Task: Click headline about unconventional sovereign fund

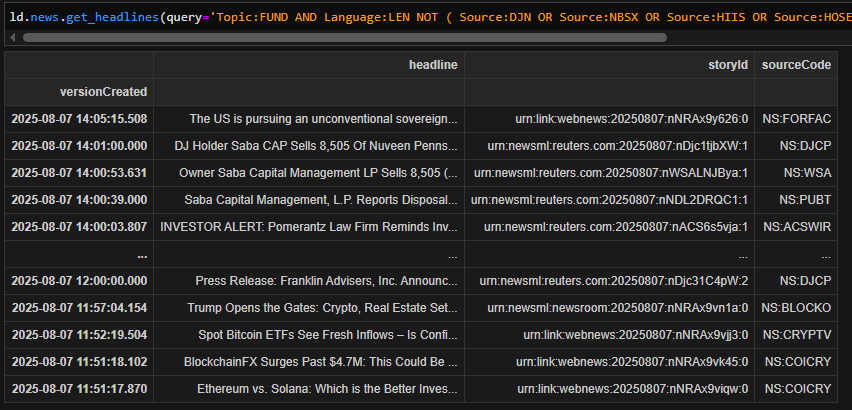Action: pyautogui.click(x=323, y=119)
